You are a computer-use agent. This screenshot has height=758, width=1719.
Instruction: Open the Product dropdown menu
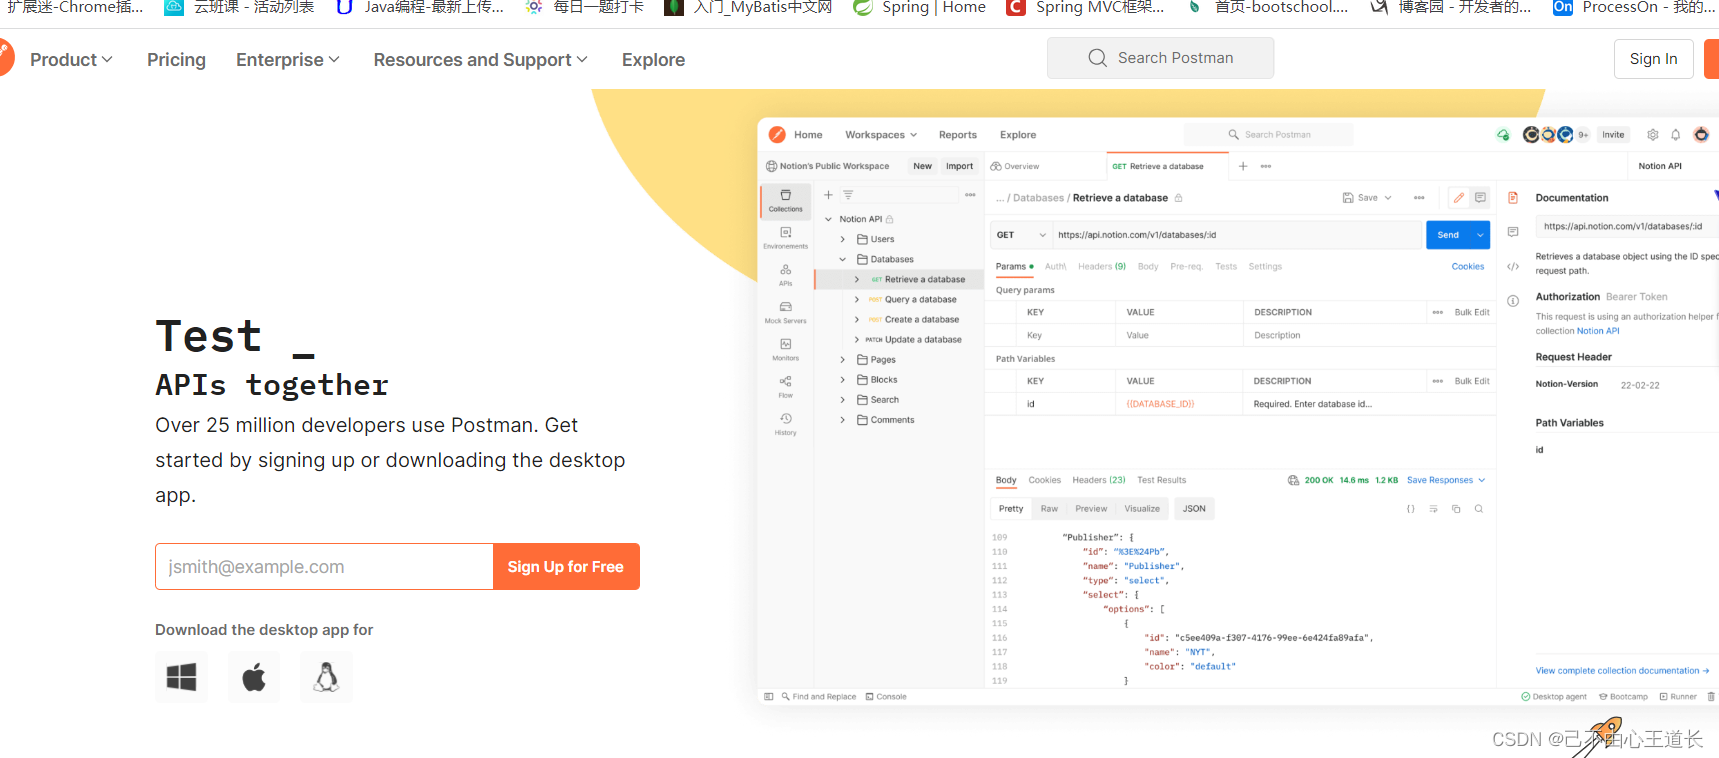(x=71, y=60)
